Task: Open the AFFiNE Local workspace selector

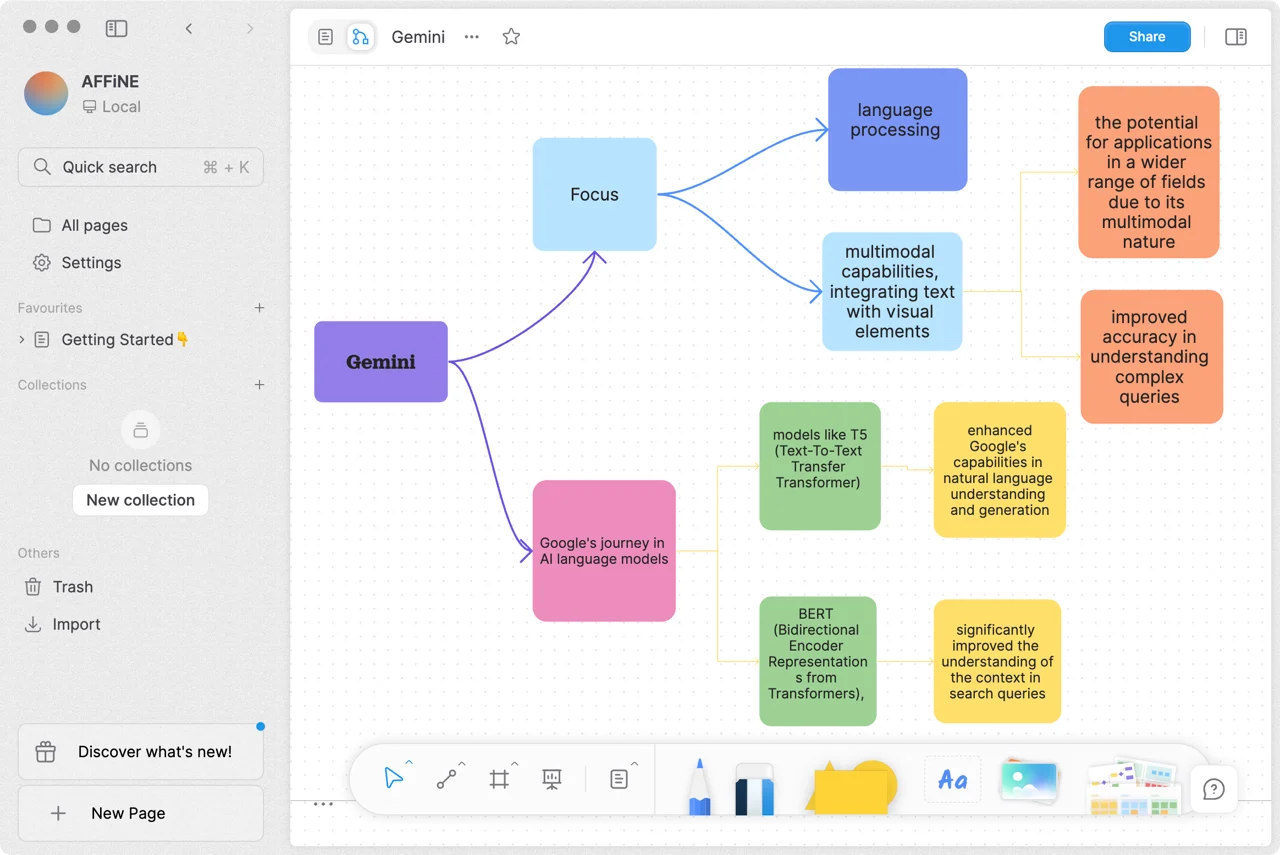Action: coord(83,94)
